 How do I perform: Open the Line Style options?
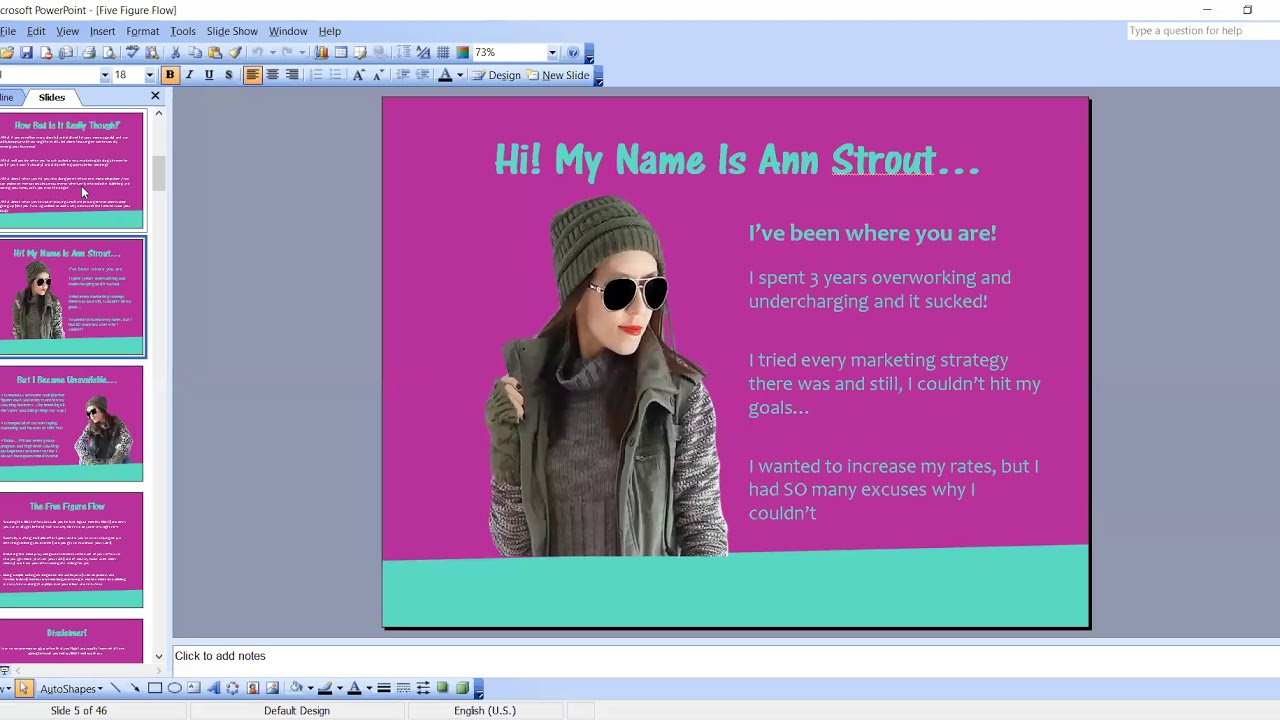[x=384, y=688]
